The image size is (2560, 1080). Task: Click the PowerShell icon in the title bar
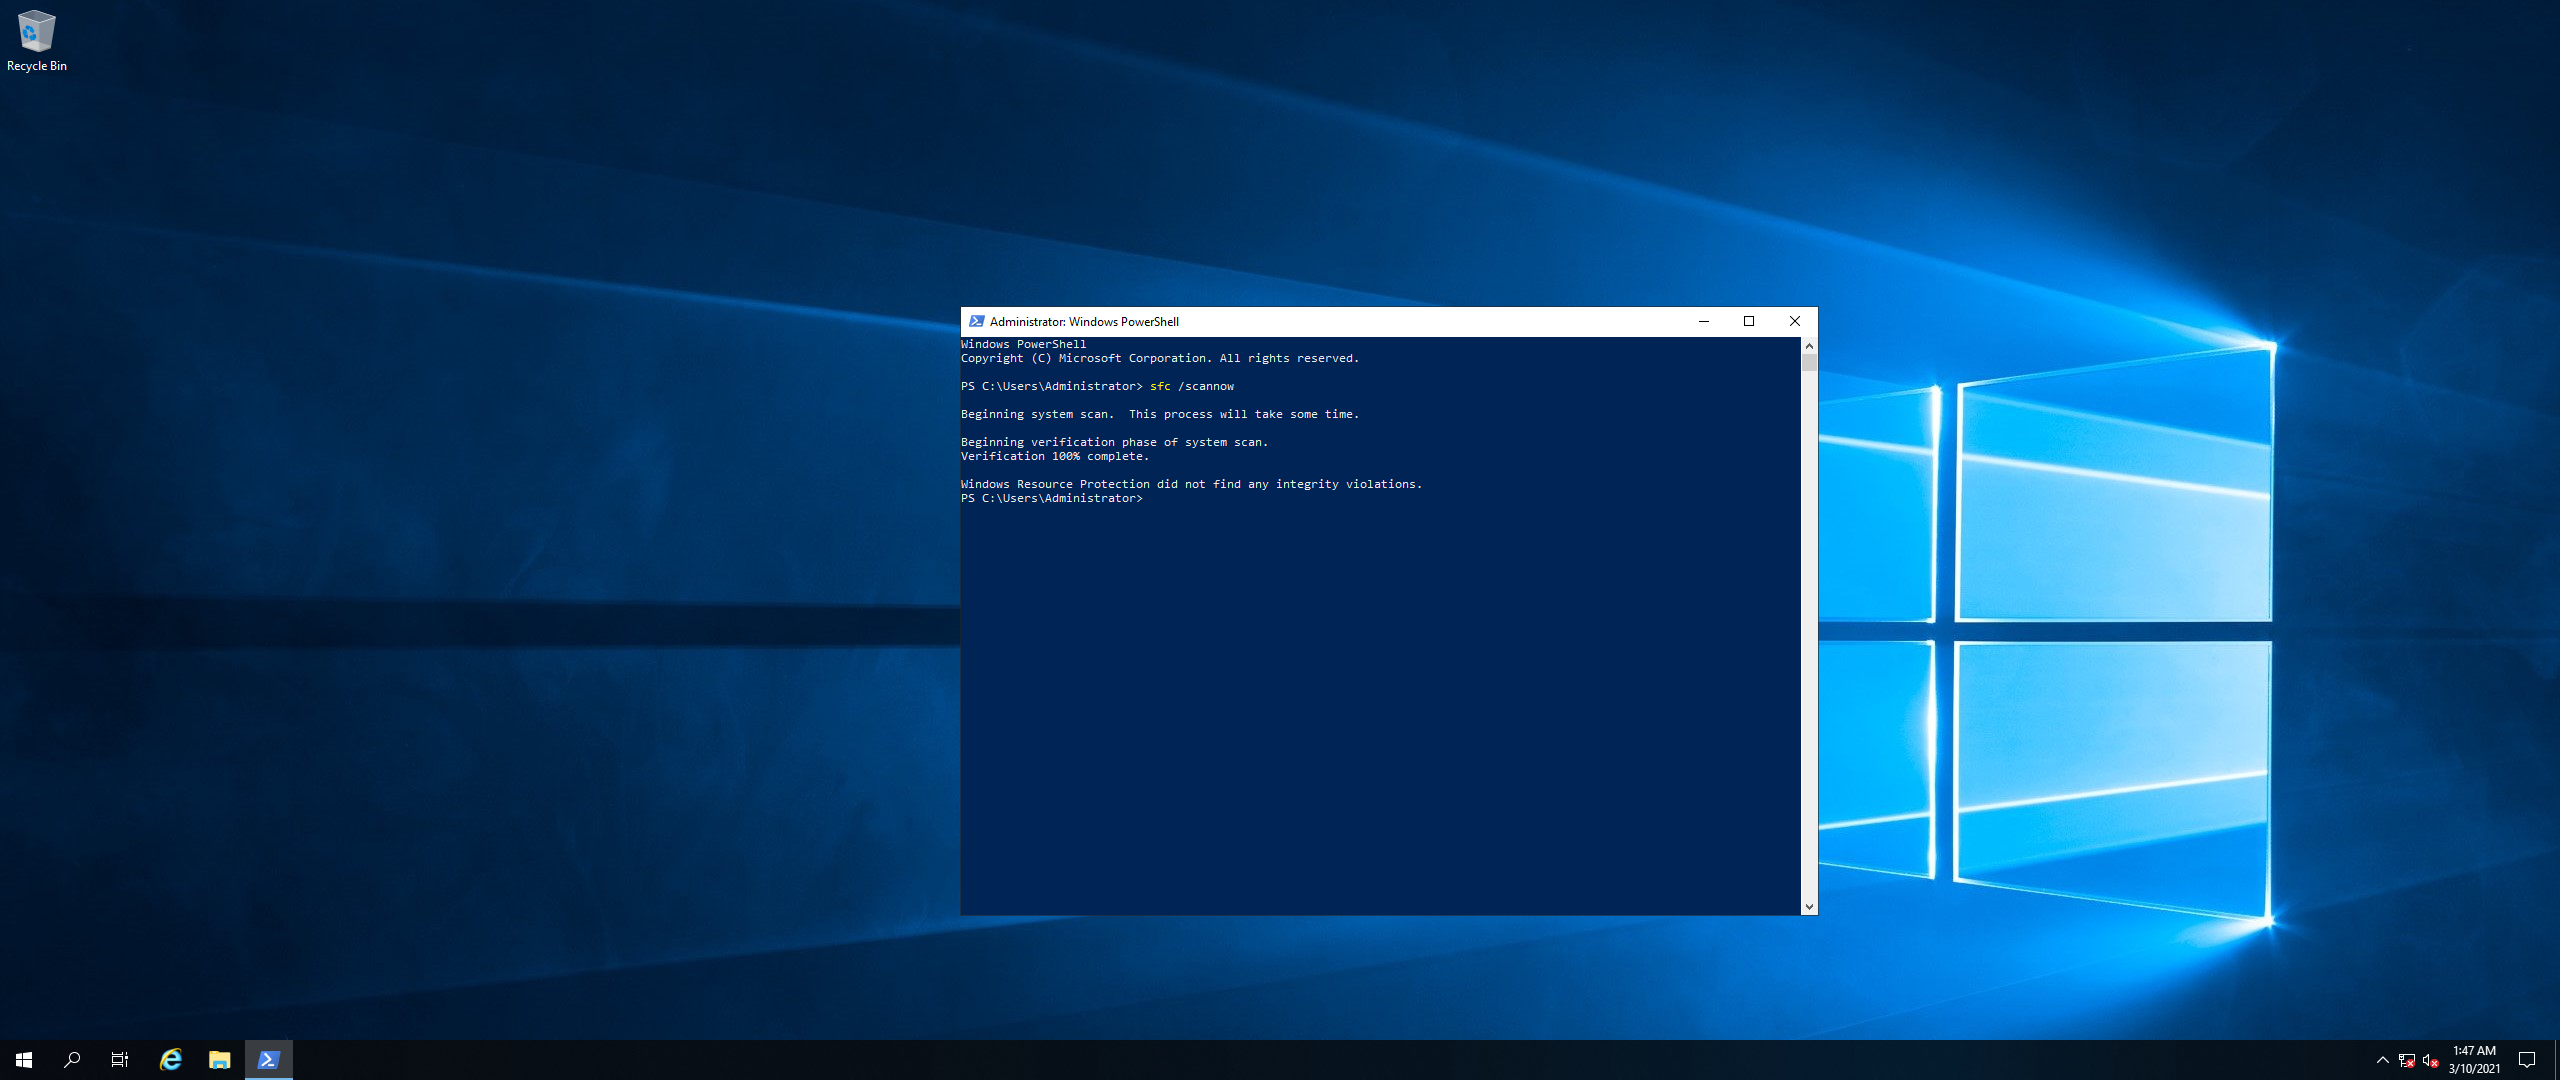[977, 321]
